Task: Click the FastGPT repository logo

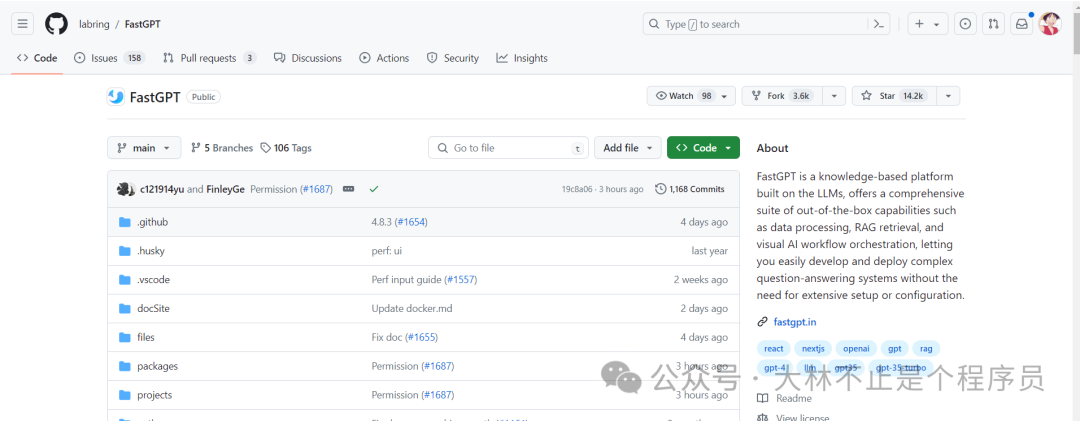Action: 116,97
